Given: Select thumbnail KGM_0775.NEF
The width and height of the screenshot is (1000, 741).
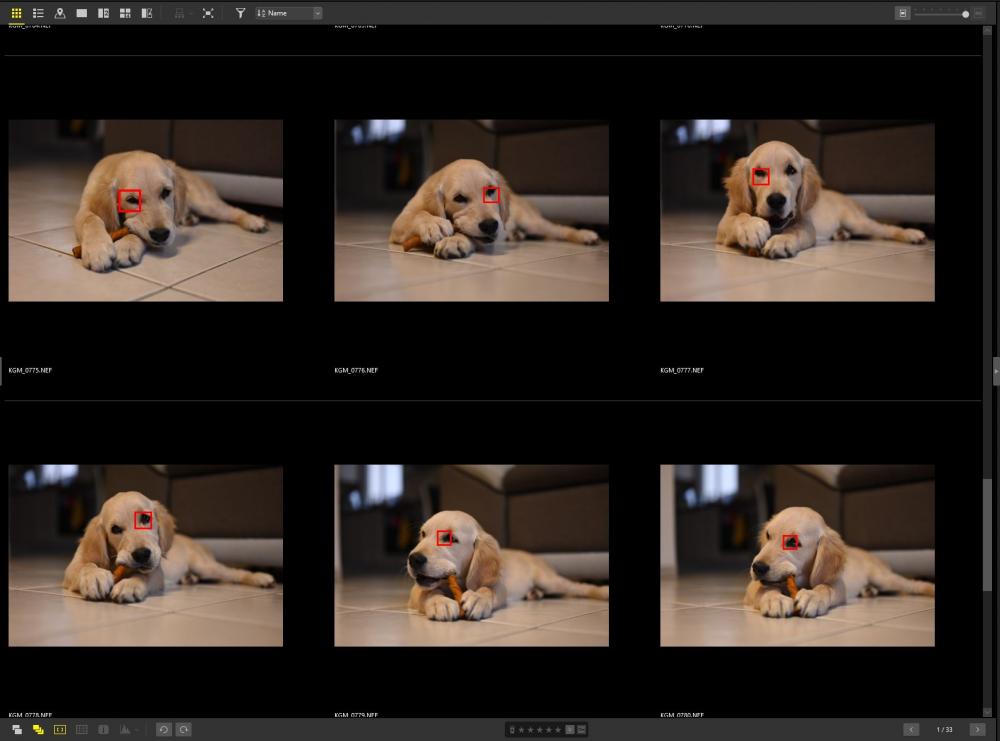Looking at the screenshot, I should [x=145, y=210].
